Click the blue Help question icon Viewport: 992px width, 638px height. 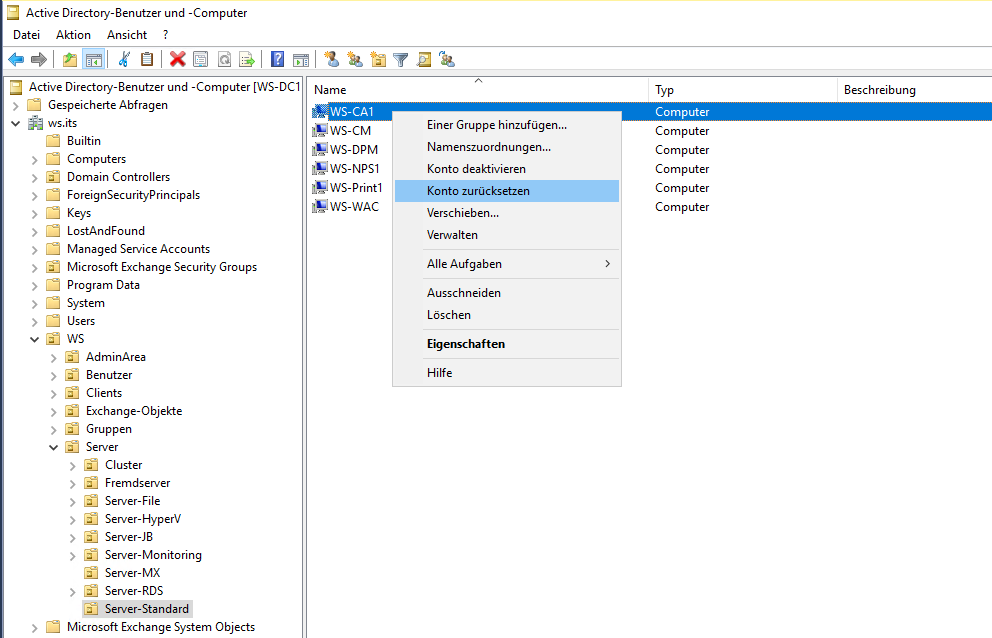tap(277, 59)
